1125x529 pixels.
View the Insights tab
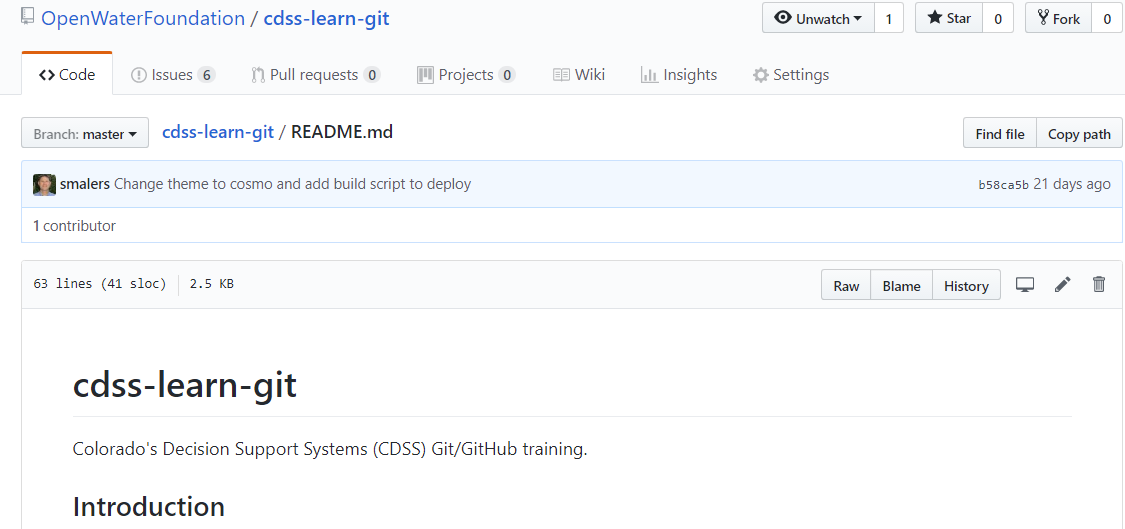(679, 75)
